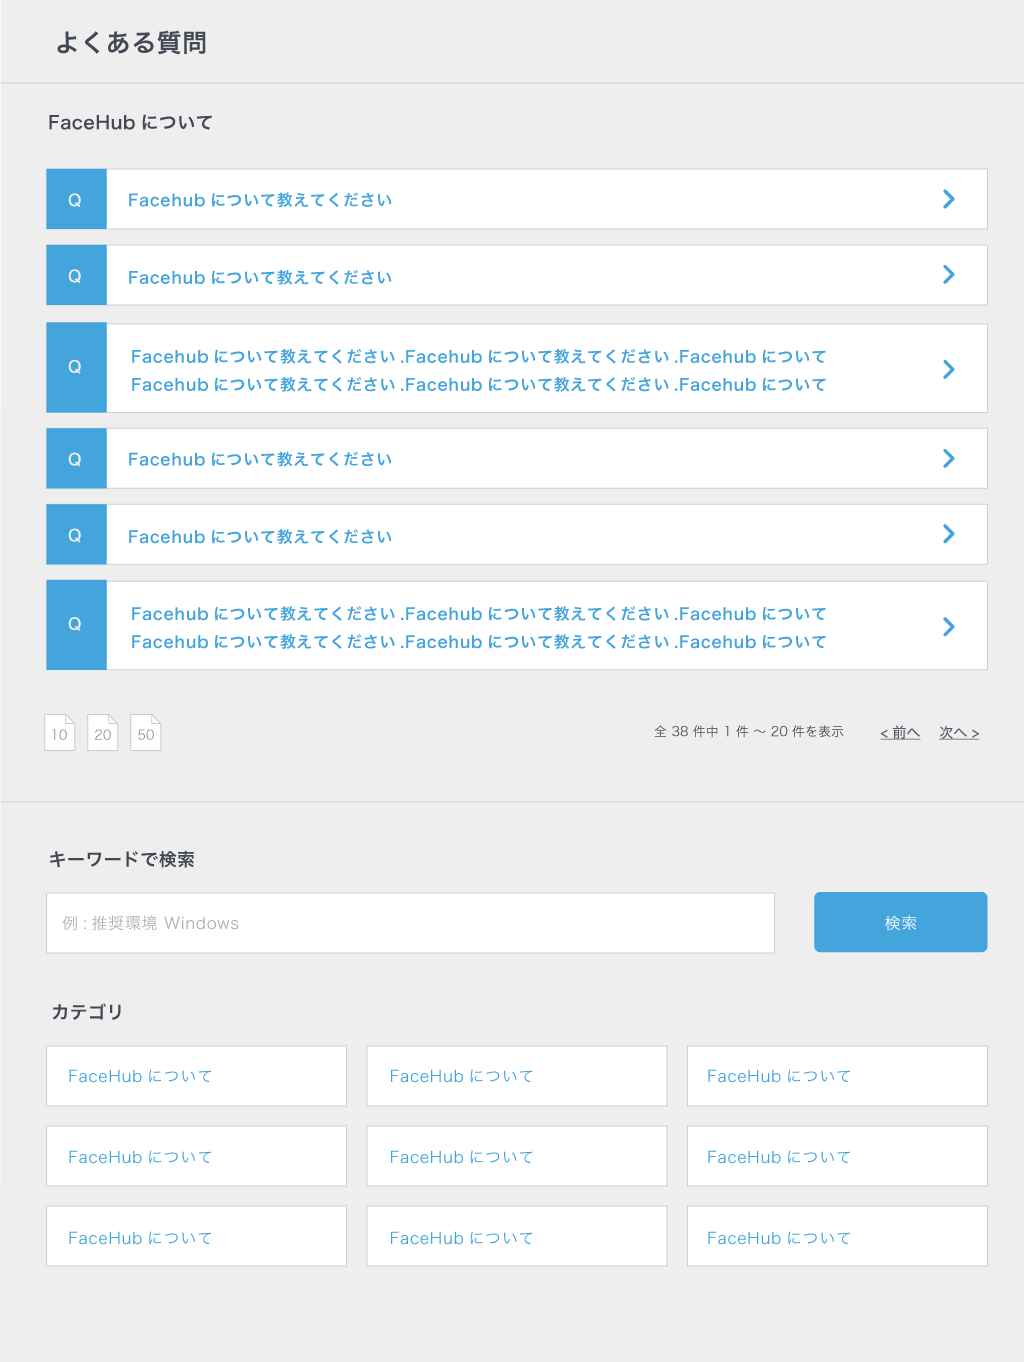Screen dimensions: 1024x1362
Task: Go to next page with '次へ >'
Action: [959, 733]
